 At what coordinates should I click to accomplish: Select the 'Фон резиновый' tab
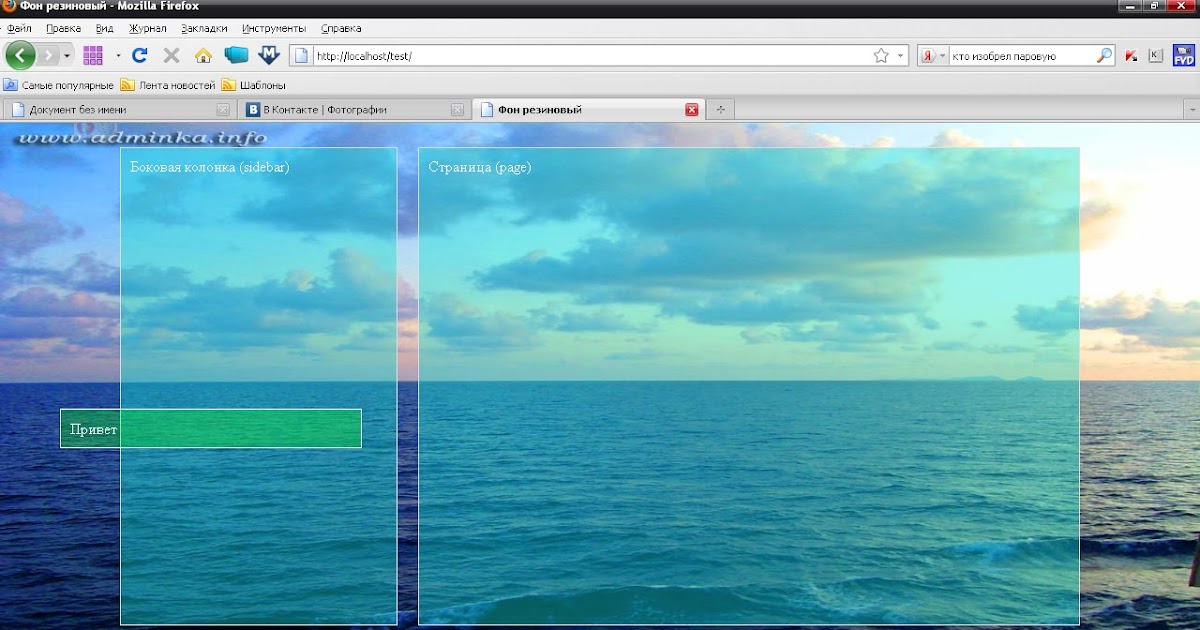click(588, 109)
